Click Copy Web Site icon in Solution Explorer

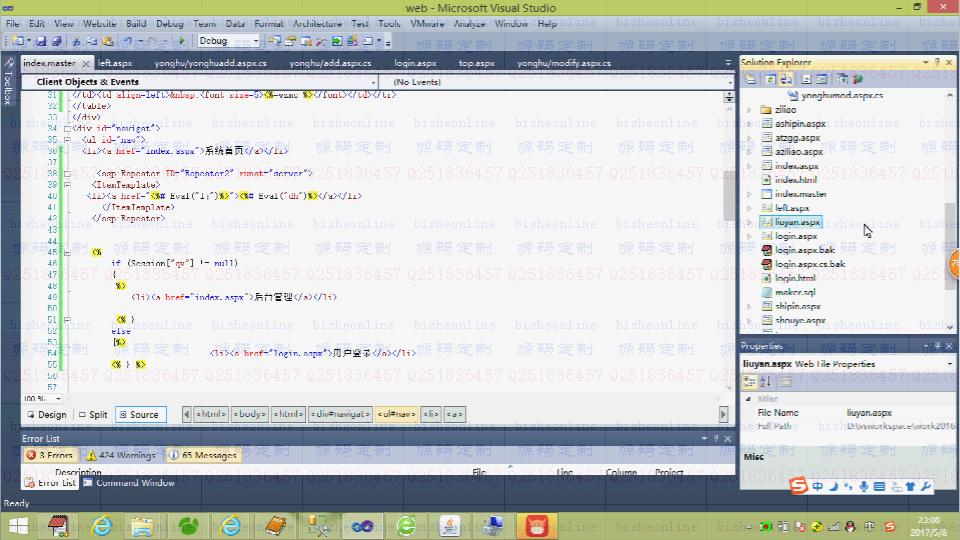coord(842,79)
